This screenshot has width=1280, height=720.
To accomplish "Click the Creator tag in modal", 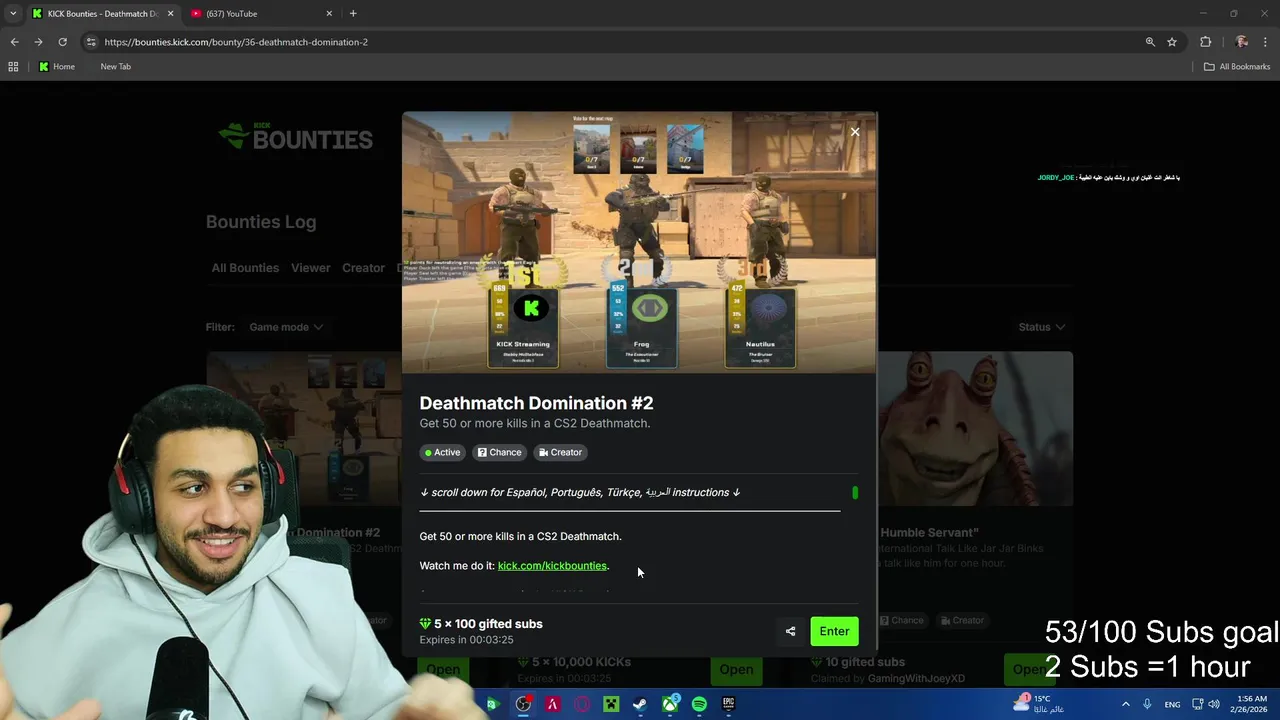I will coord(560,452).
